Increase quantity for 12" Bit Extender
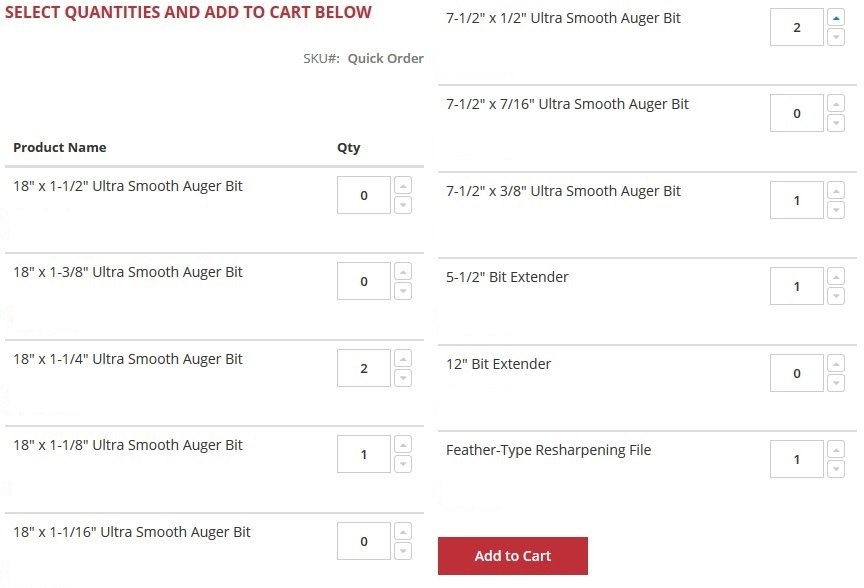This screenshot has width=864, height=588. click(836, 363)
